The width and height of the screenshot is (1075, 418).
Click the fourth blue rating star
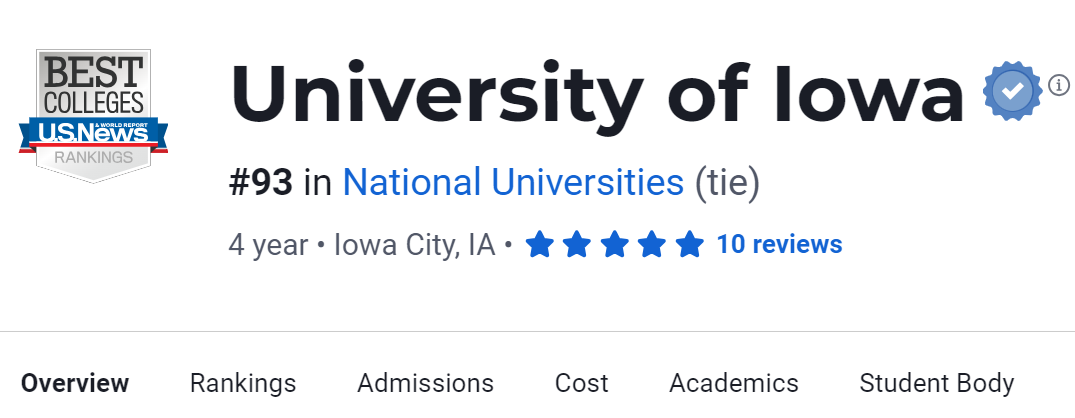point(652,244)
